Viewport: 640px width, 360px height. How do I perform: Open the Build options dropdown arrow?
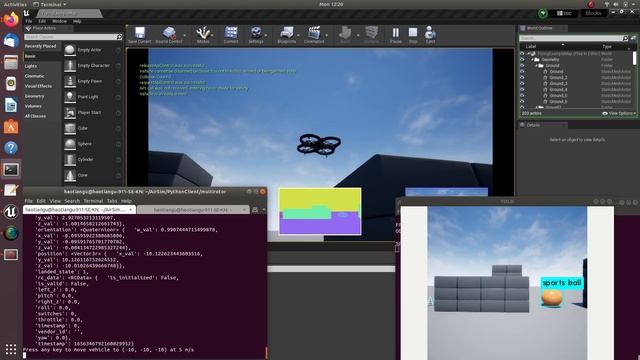358,36
